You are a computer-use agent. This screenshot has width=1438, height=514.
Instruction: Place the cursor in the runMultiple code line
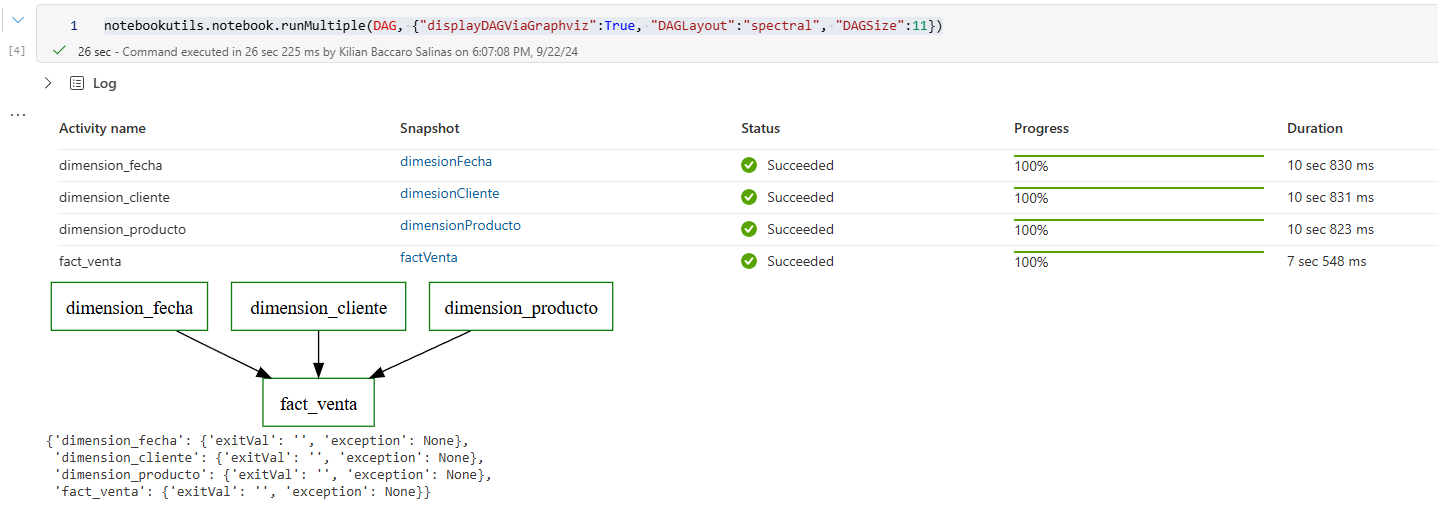[523, 25]
